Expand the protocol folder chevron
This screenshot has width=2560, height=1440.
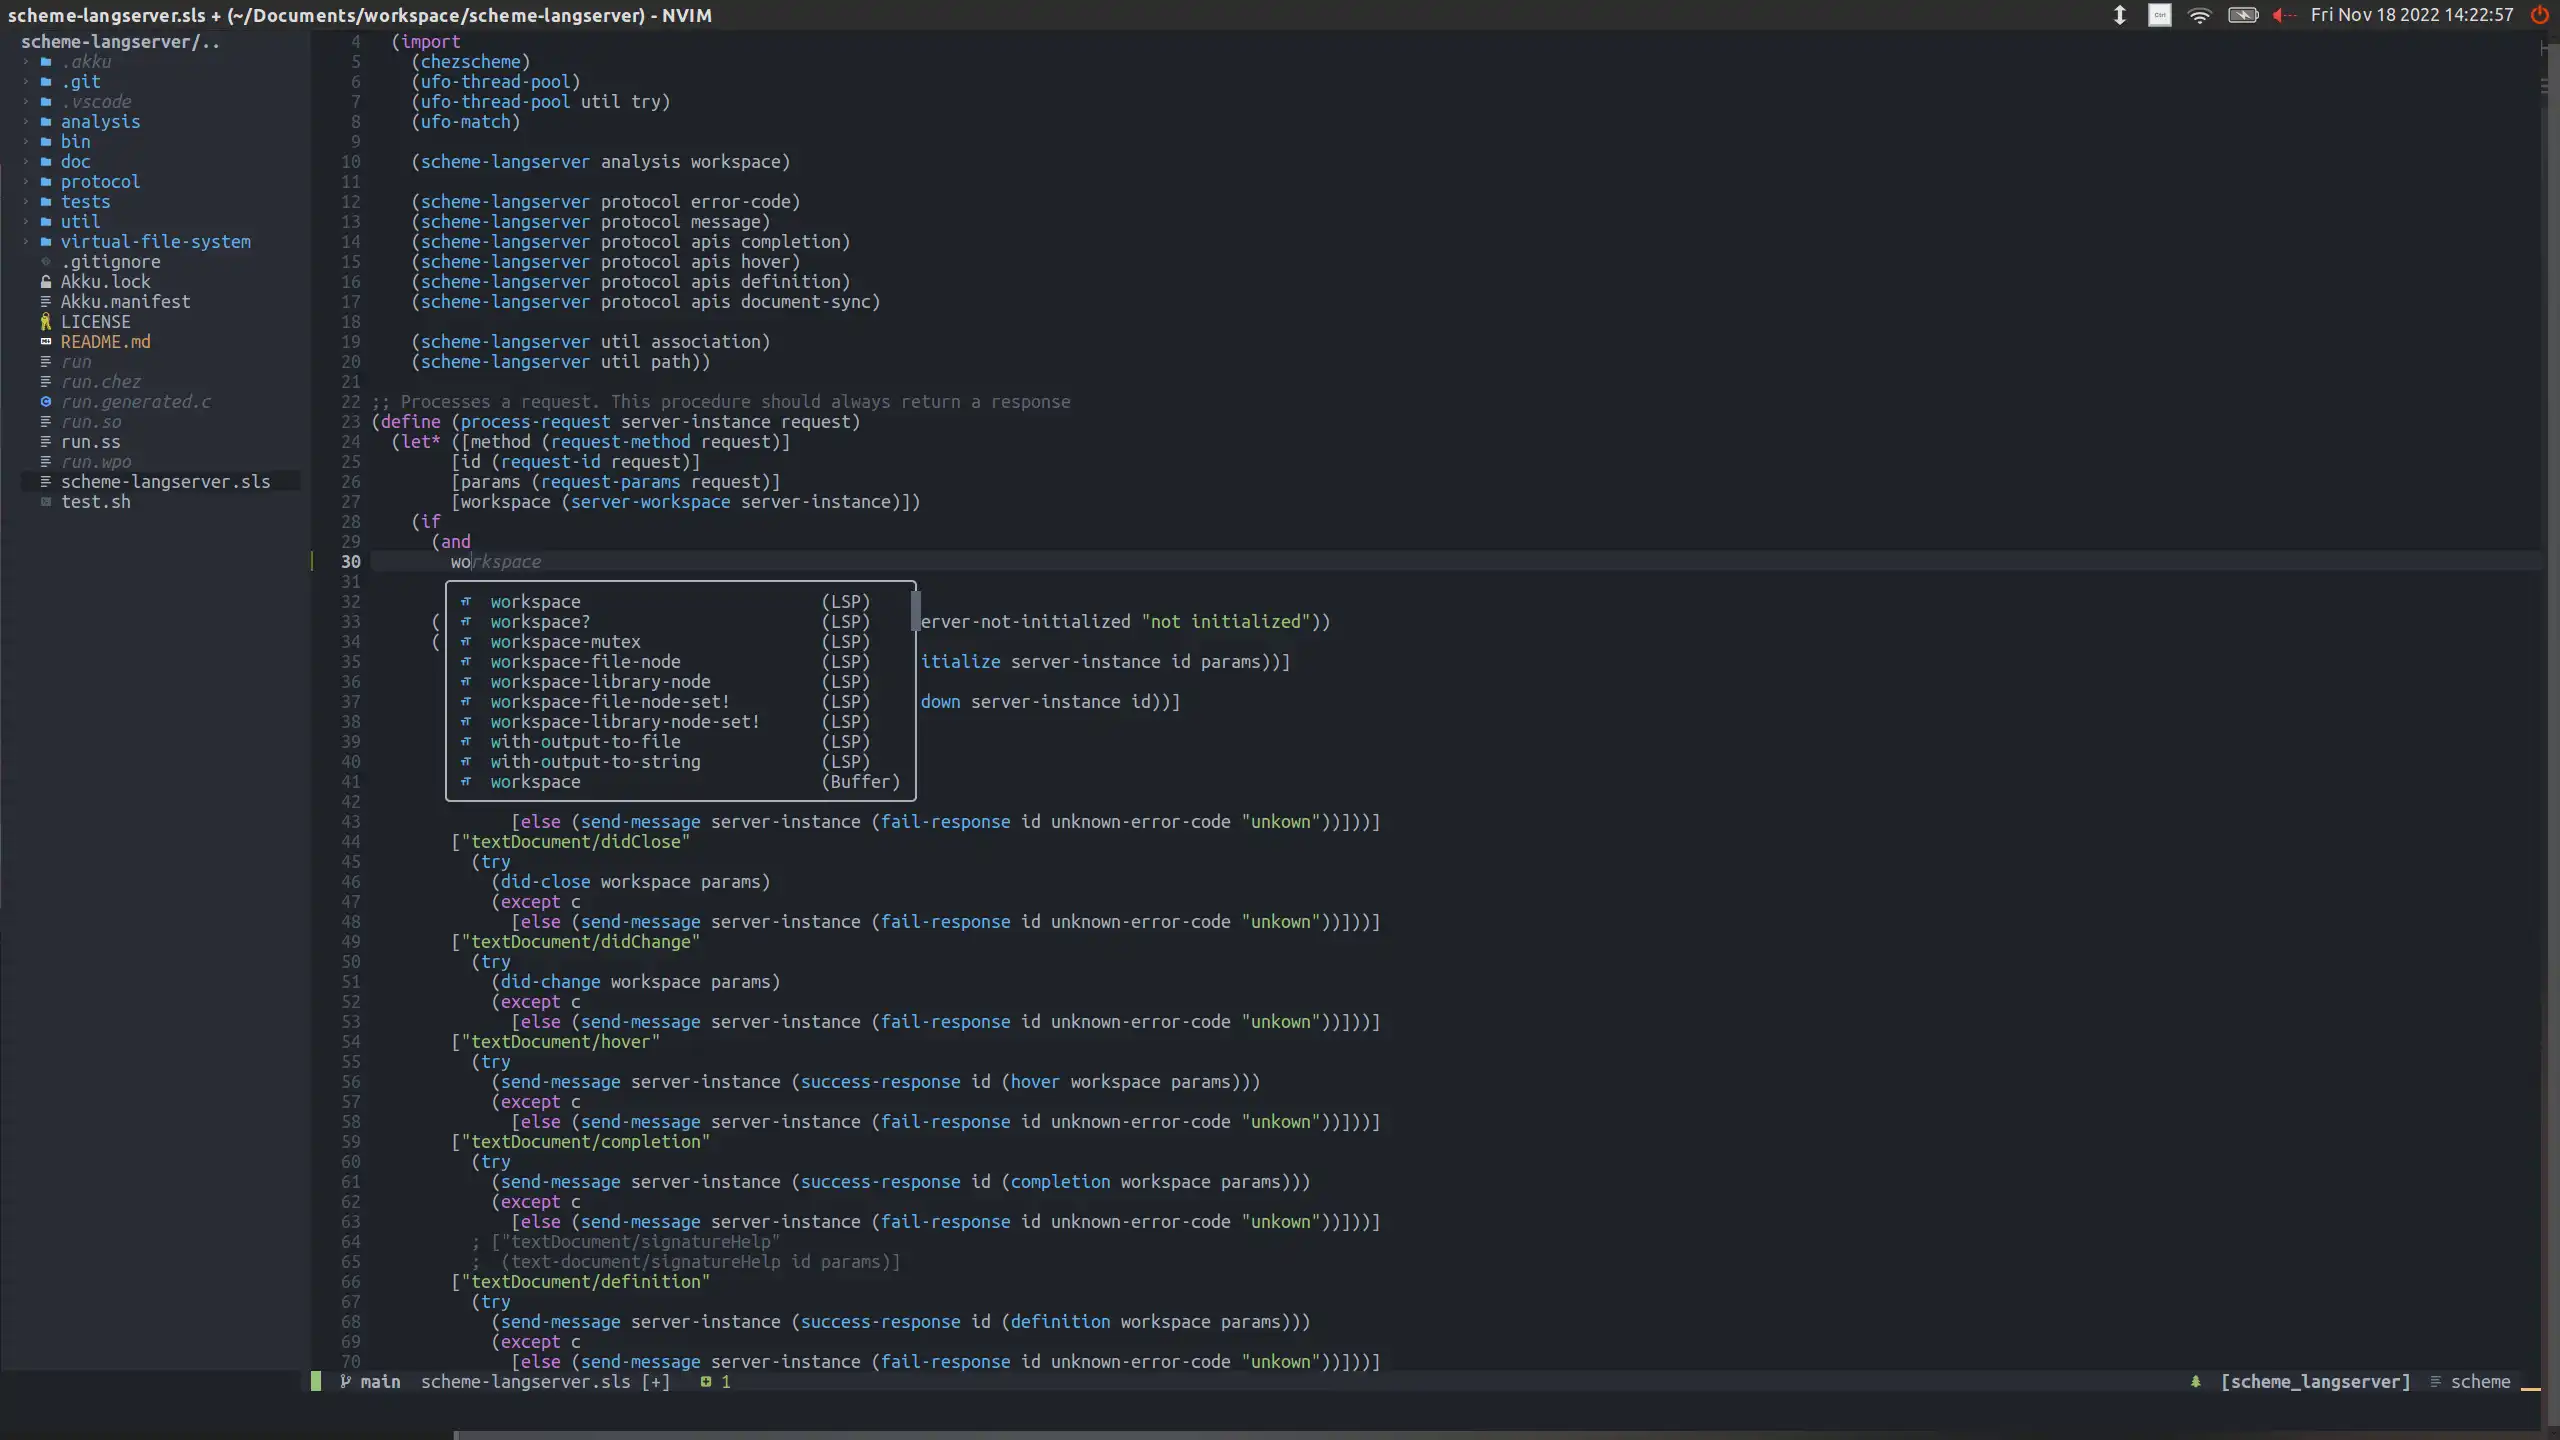(26, 182)
